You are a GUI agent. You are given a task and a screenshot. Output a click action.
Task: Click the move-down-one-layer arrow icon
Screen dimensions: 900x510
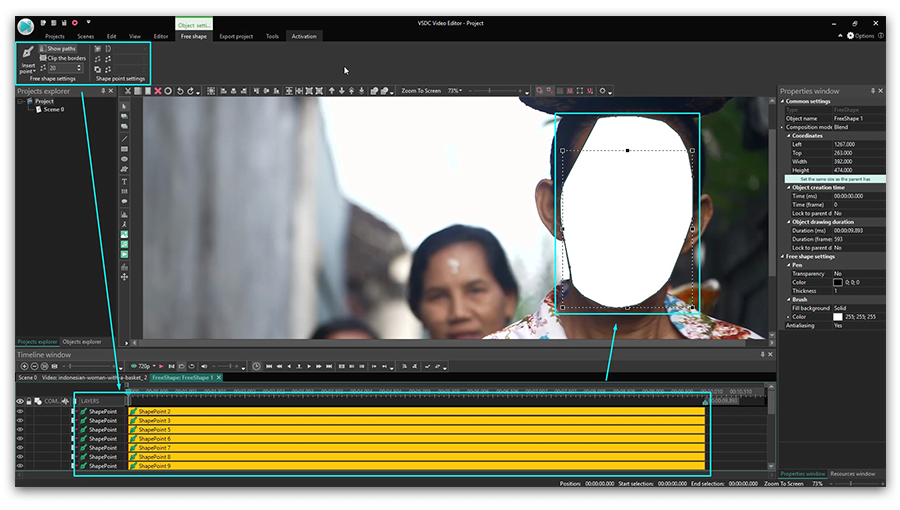pos(342,91)
